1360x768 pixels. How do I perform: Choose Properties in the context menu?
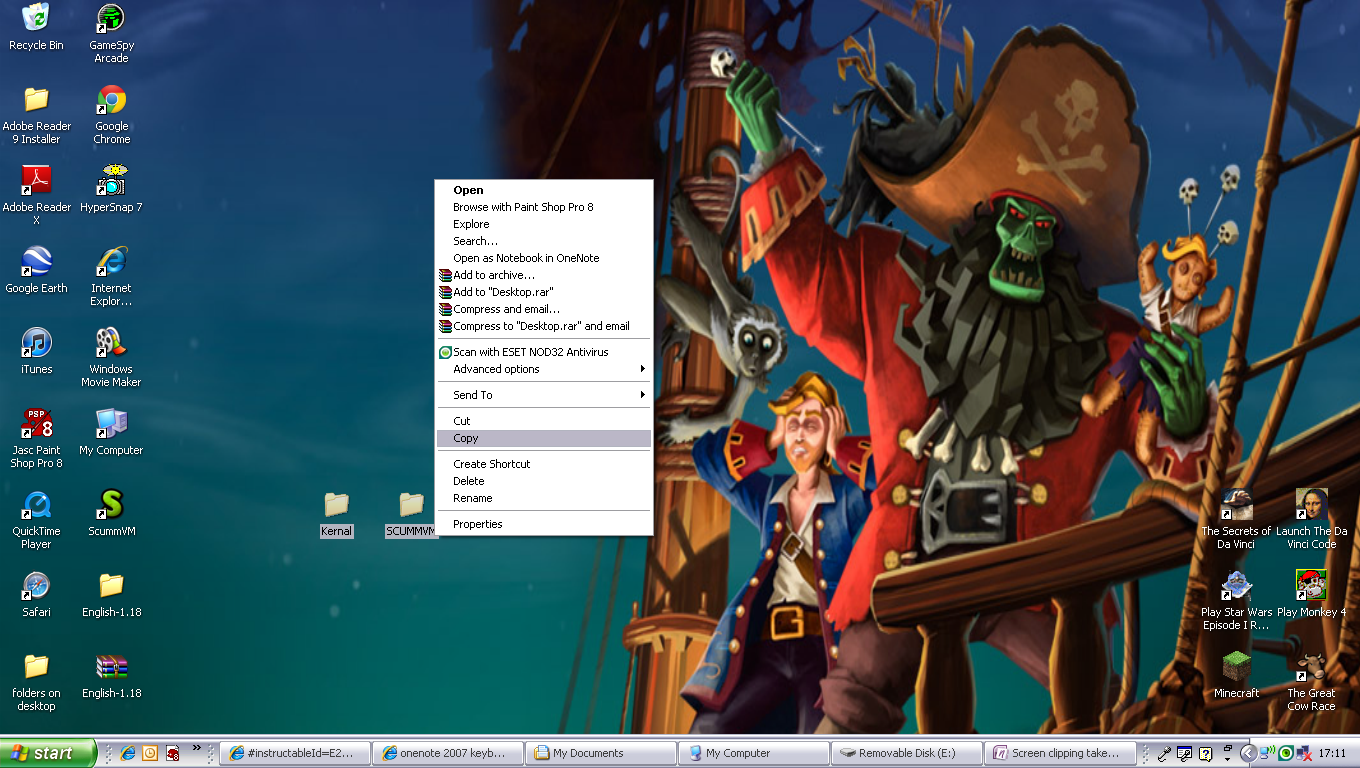point(544,524)
